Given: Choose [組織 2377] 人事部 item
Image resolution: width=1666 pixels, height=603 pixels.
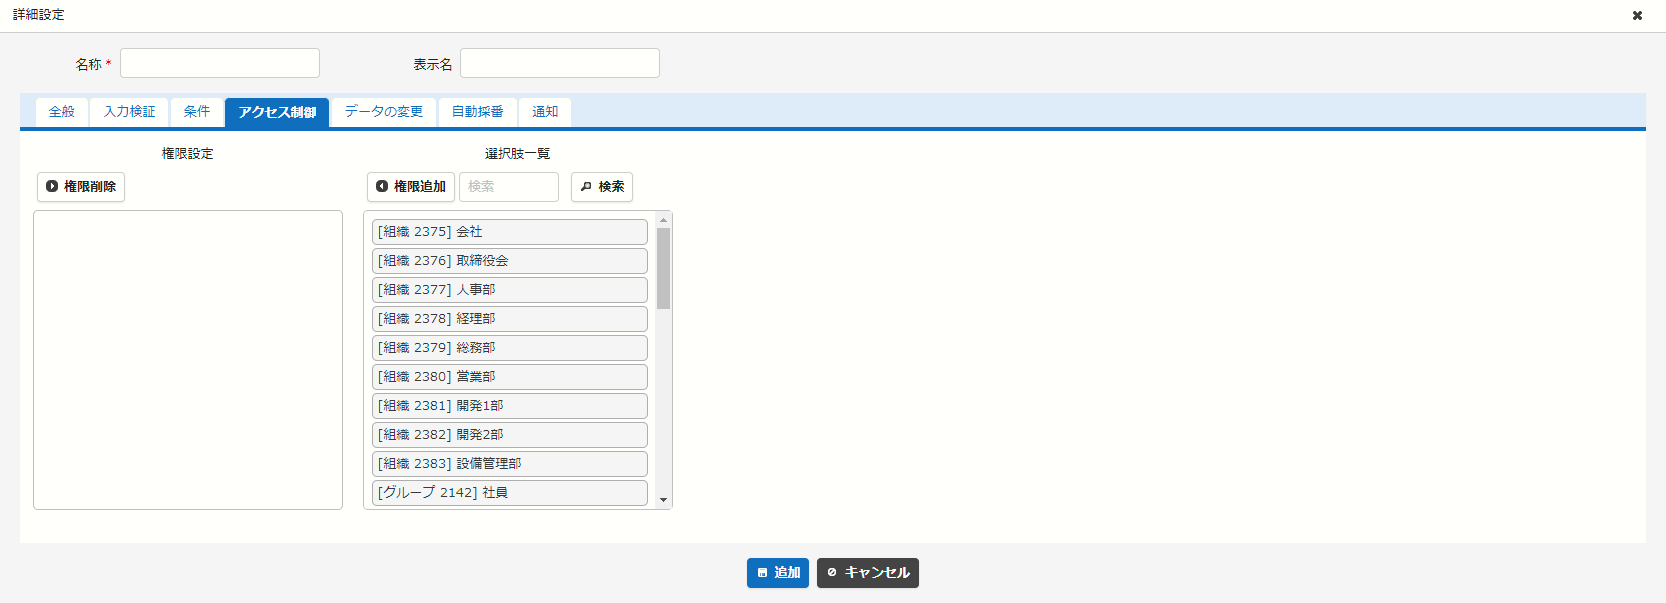Looking at the screenshot, I should tap(510, 290).
